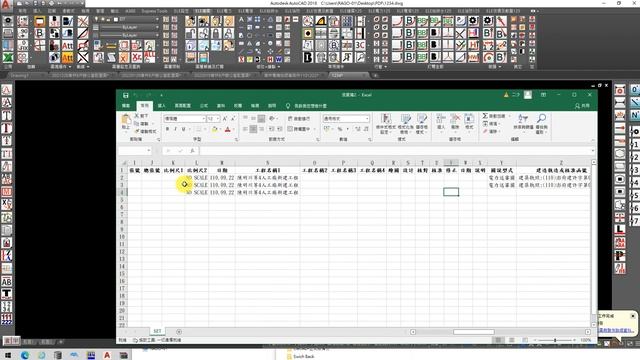Click the Excel zoom slider in status bar
Image resolution: width=640 pixels, height=360 pixels.
click(x=555, y=340)
